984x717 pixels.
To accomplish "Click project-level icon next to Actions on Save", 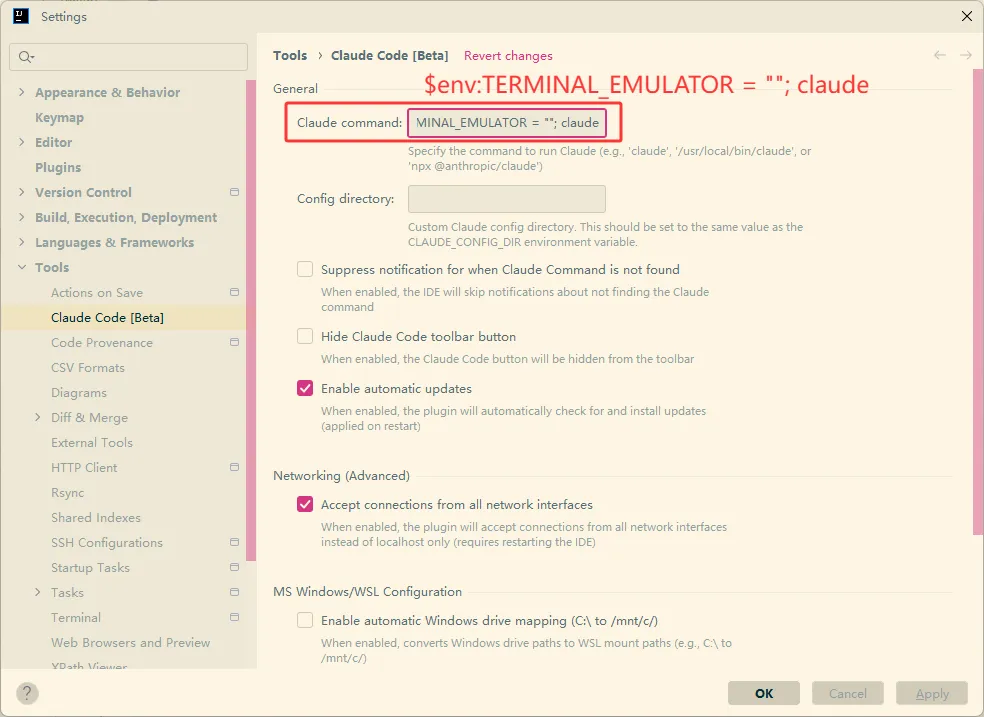I will pos(235,292).
